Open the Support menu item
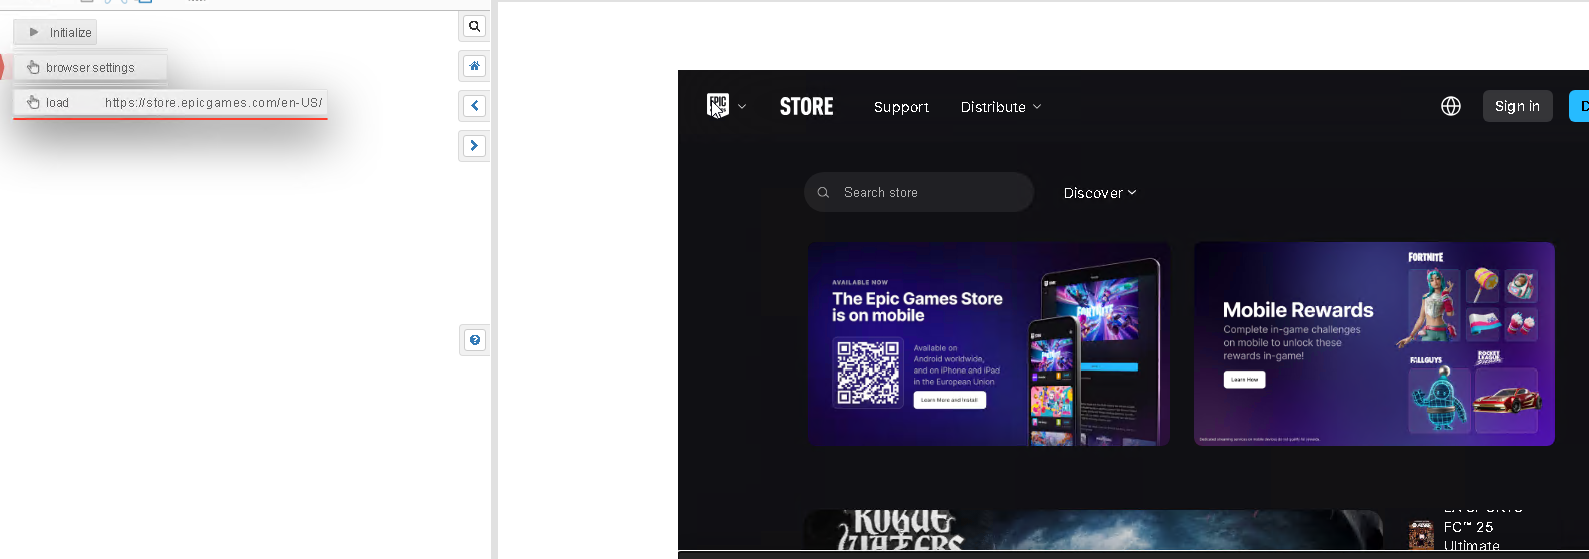This screenshot has width=1589, height=559. pyautogui.click(x=900, y=107)
